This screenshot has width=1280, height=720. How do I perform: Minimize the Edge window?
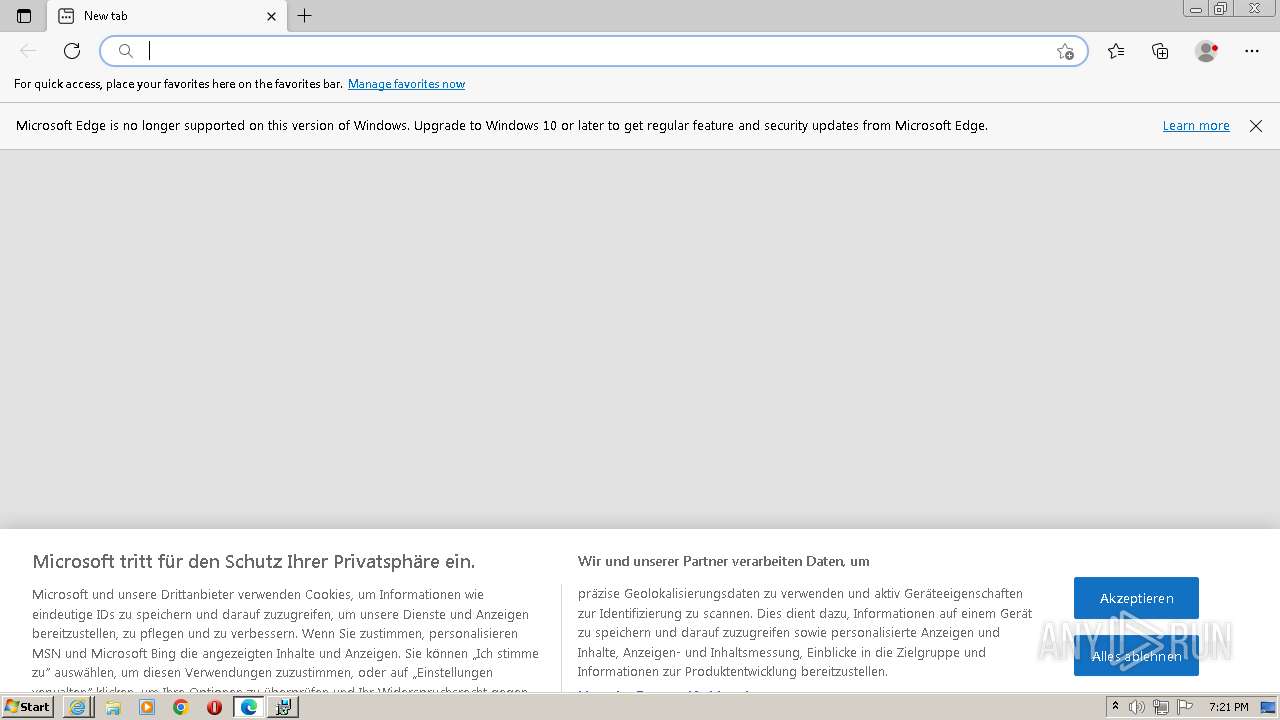1195,9
